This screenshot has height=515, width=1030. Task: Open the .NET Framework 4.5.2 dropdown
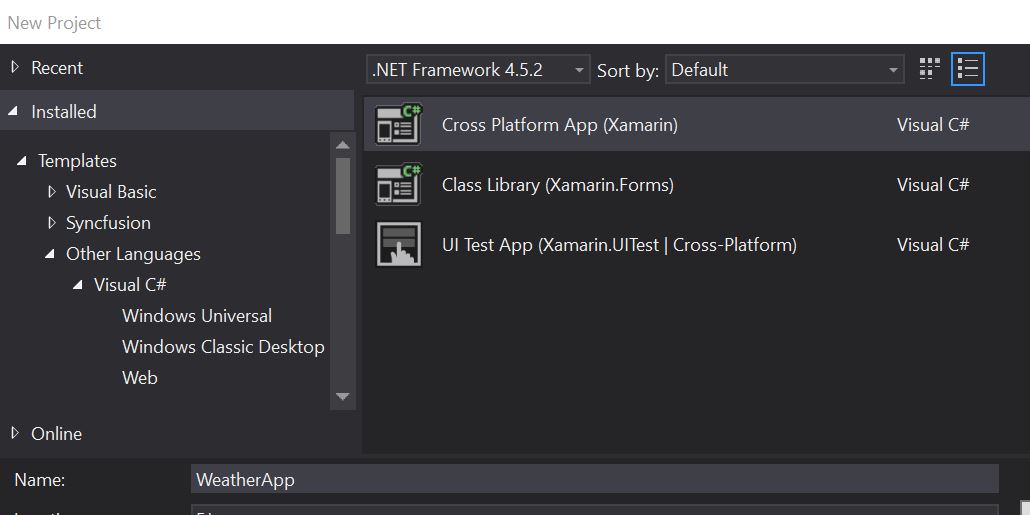pos(478,70)
